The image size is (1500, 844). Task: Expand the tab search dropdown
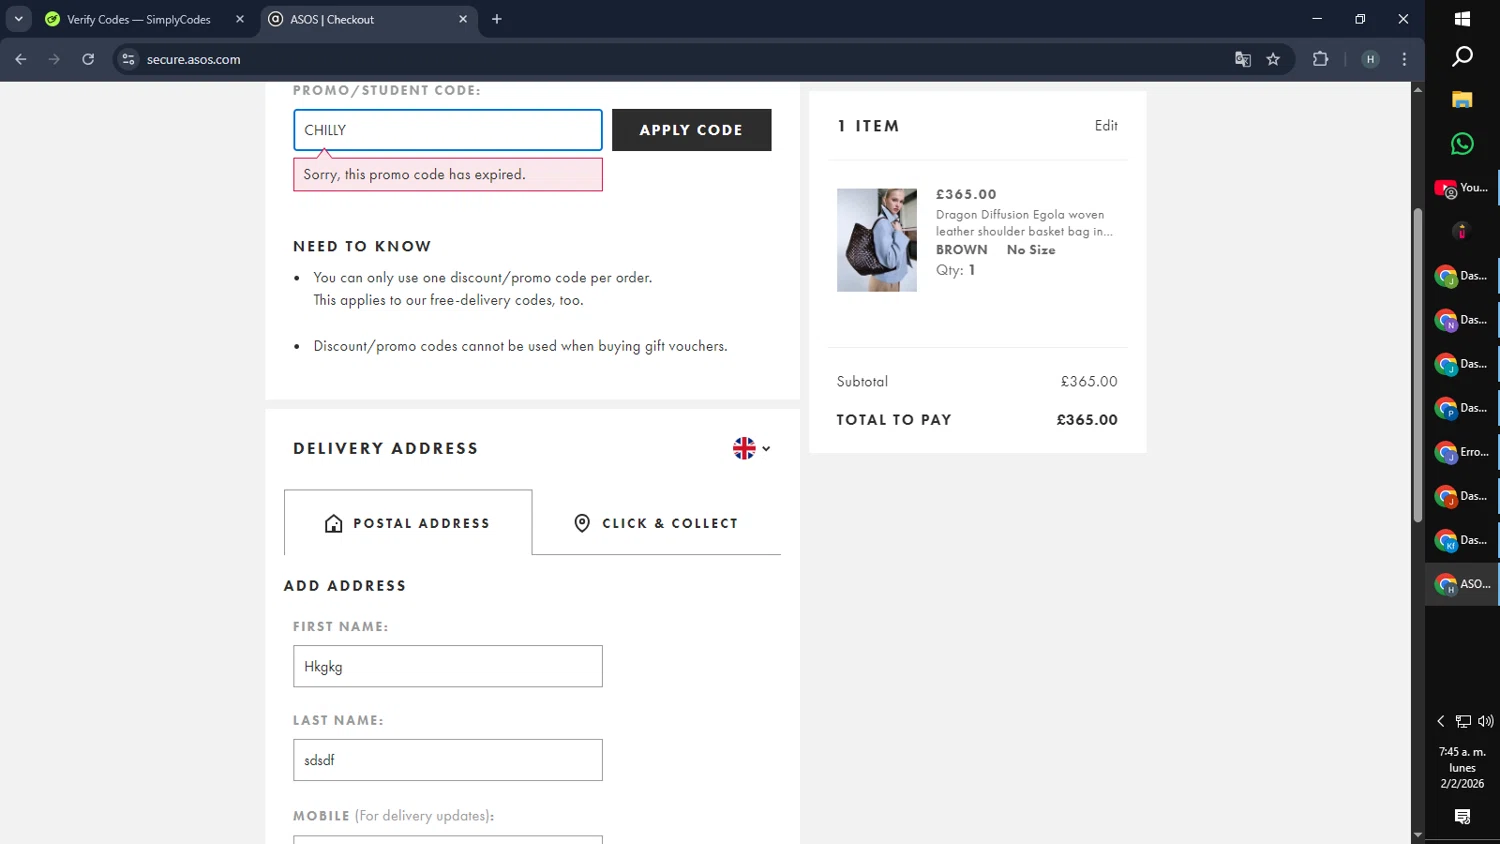coord(18,19)
